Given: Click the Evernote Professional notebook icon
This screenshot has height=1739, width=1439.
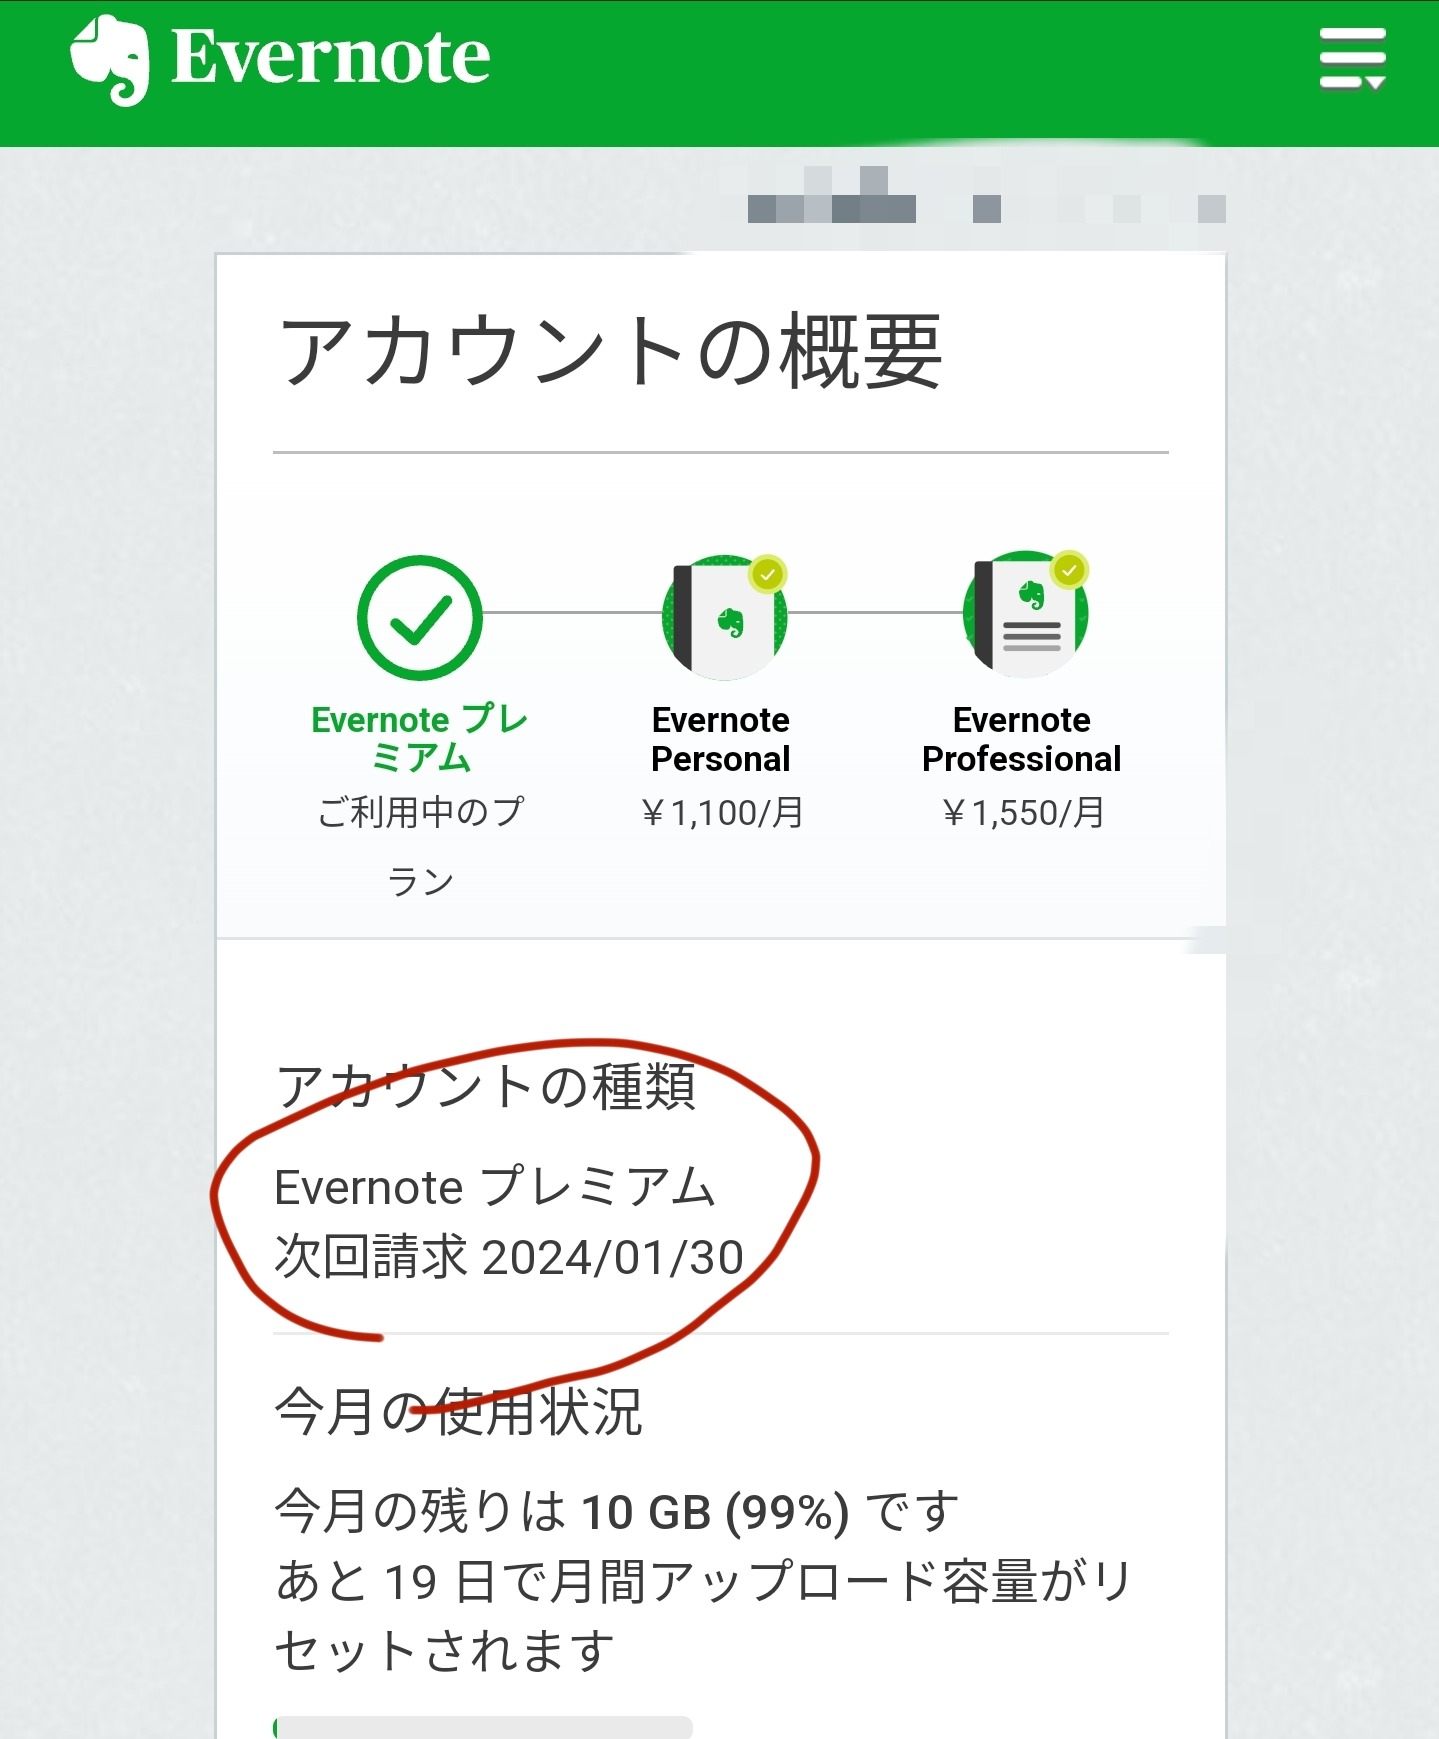Looking at the screenshot, I should click(1026, 613).
